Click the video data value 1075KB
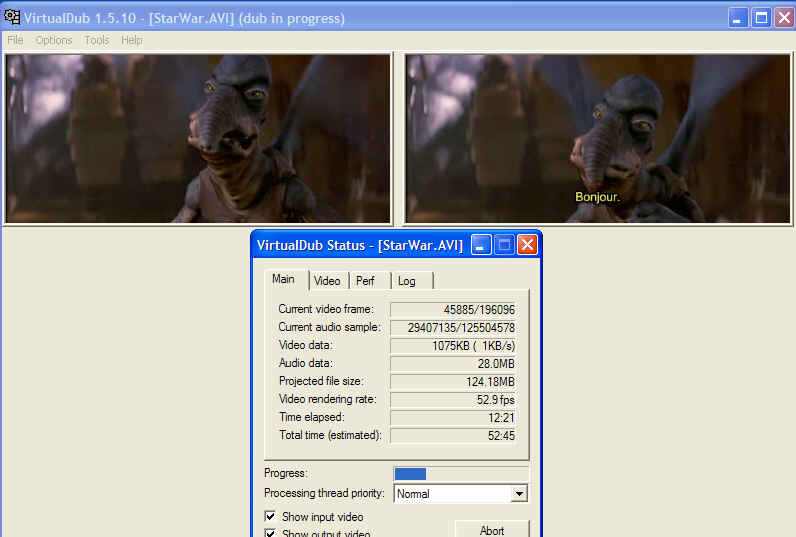The height and width of the screenshot is (537, 796). (x=453, y=346)
